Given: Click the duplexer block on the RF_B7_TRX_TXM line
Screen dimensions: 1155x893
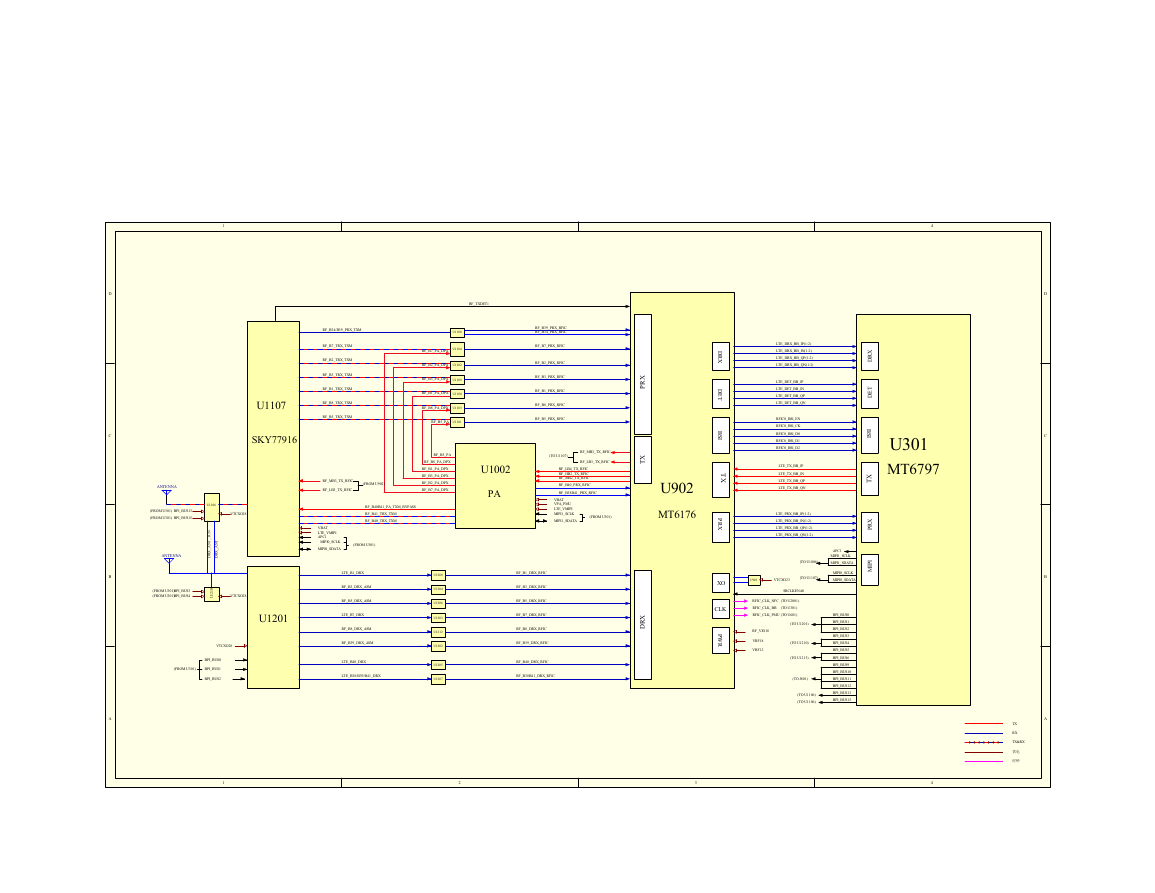Looking at the screenshot, I should tap(457, 349).
